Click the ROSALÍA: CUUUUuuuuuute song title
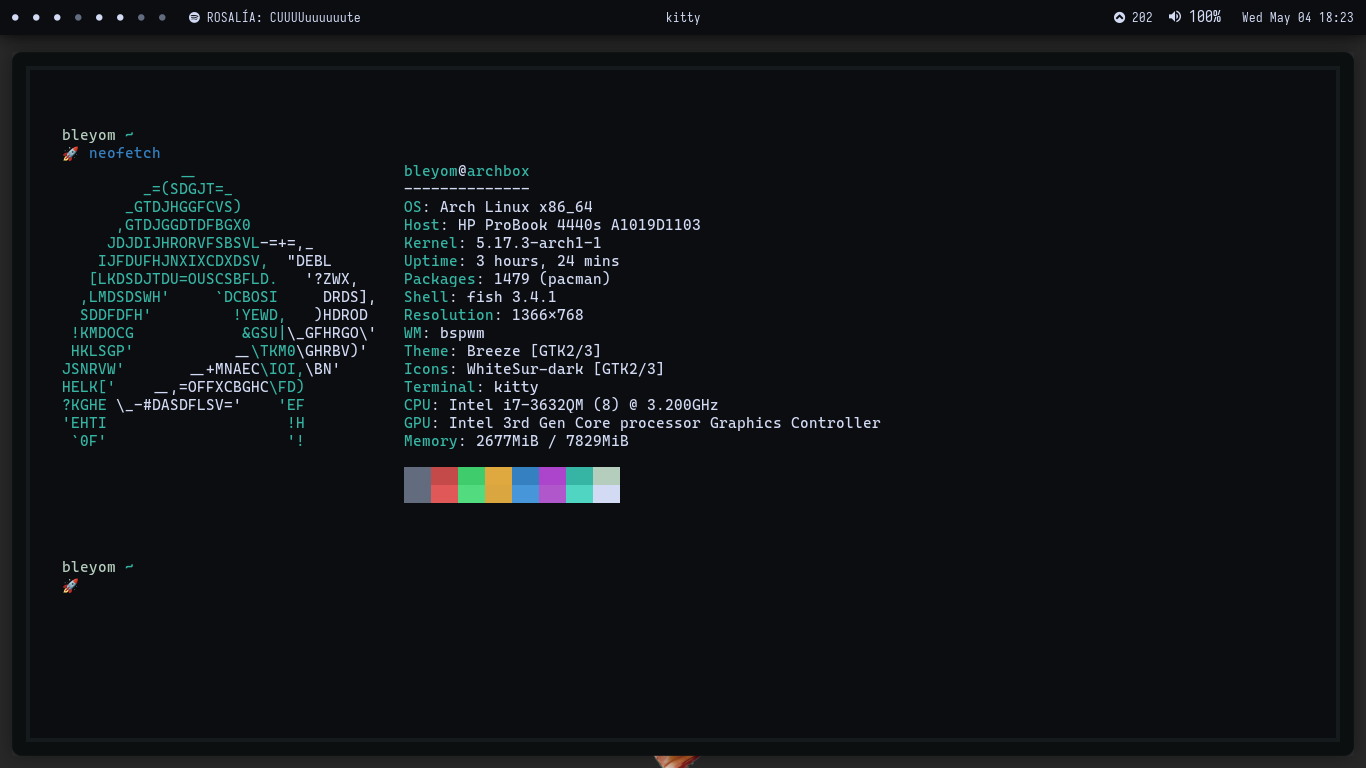The width and height of the screenshot is (1366, 768). (283, 17)
